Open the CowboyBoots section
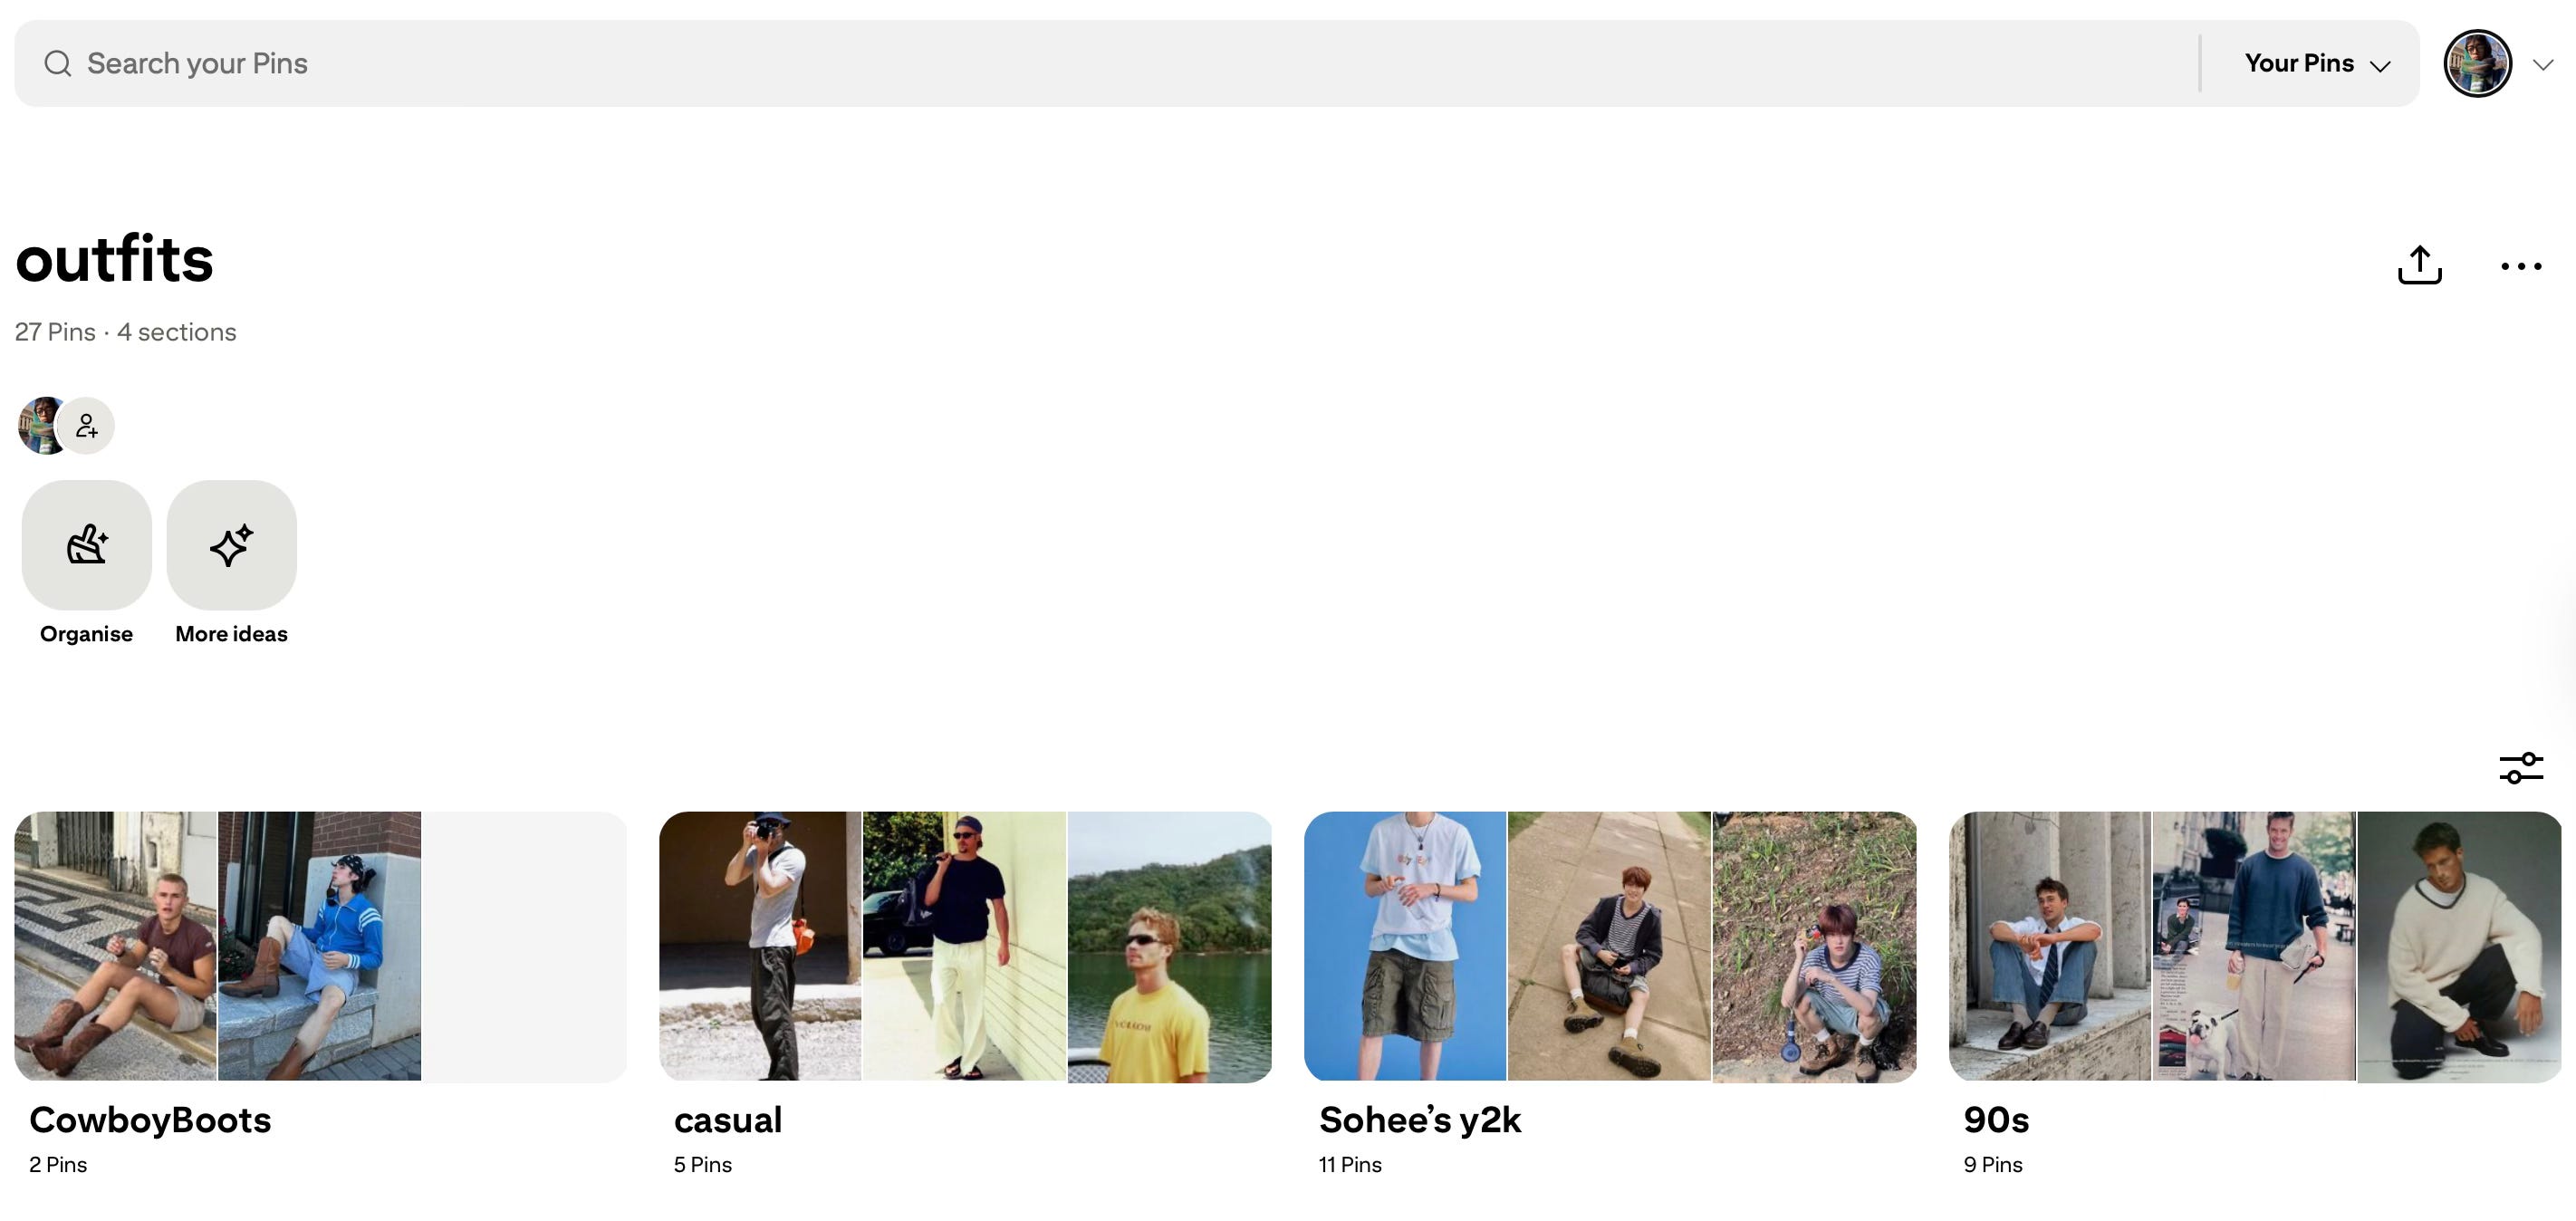 pyautogui.click(x=150, y=1120)
